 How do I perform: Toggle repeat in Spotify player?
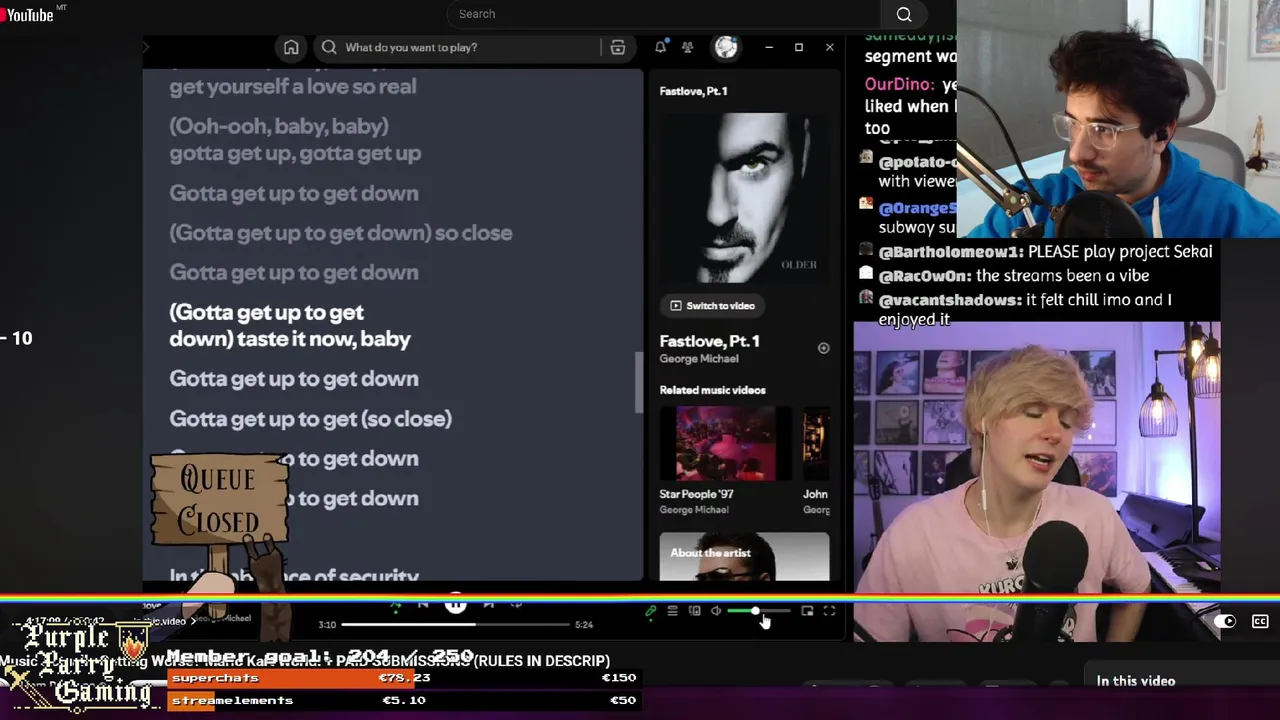click(516, 604)
